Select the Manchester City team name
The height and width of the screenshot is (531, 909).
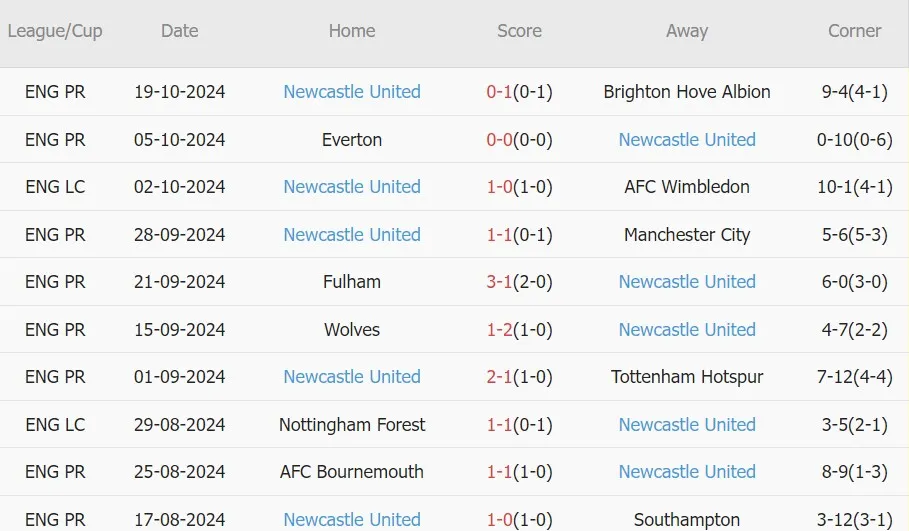[687, 235]
